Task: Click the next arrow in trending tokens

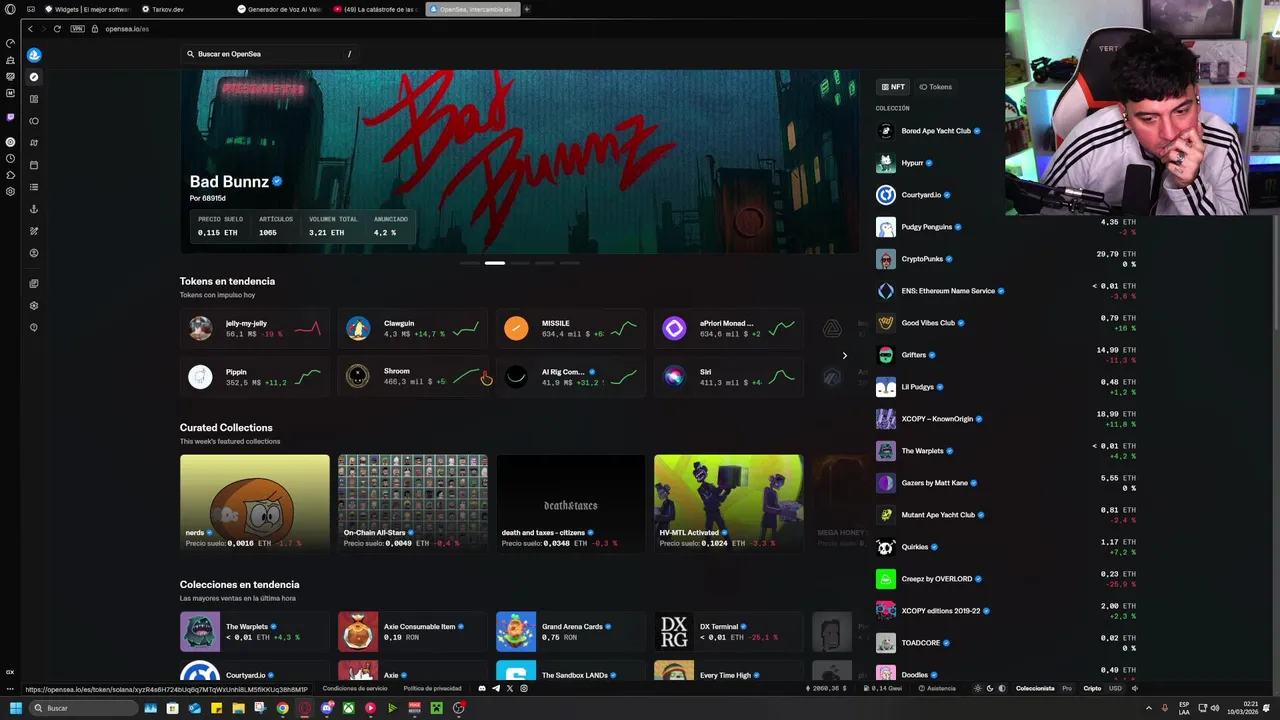Action: click(x=844, y=355)
